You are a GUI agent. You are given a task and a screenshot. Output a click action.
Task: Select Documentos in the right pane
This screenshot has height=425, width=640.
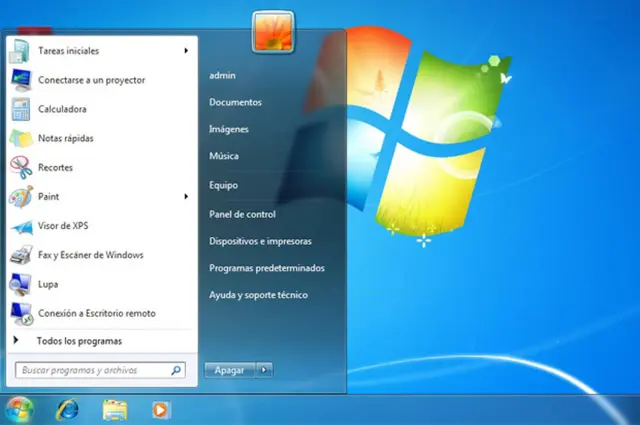point(235,102)
